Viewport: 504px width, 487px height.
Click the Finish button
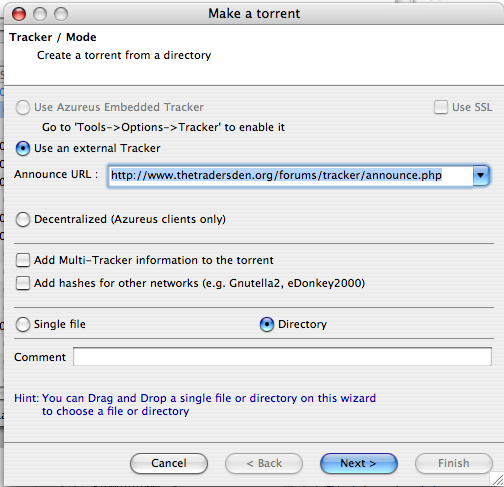[x=454, y=463]
